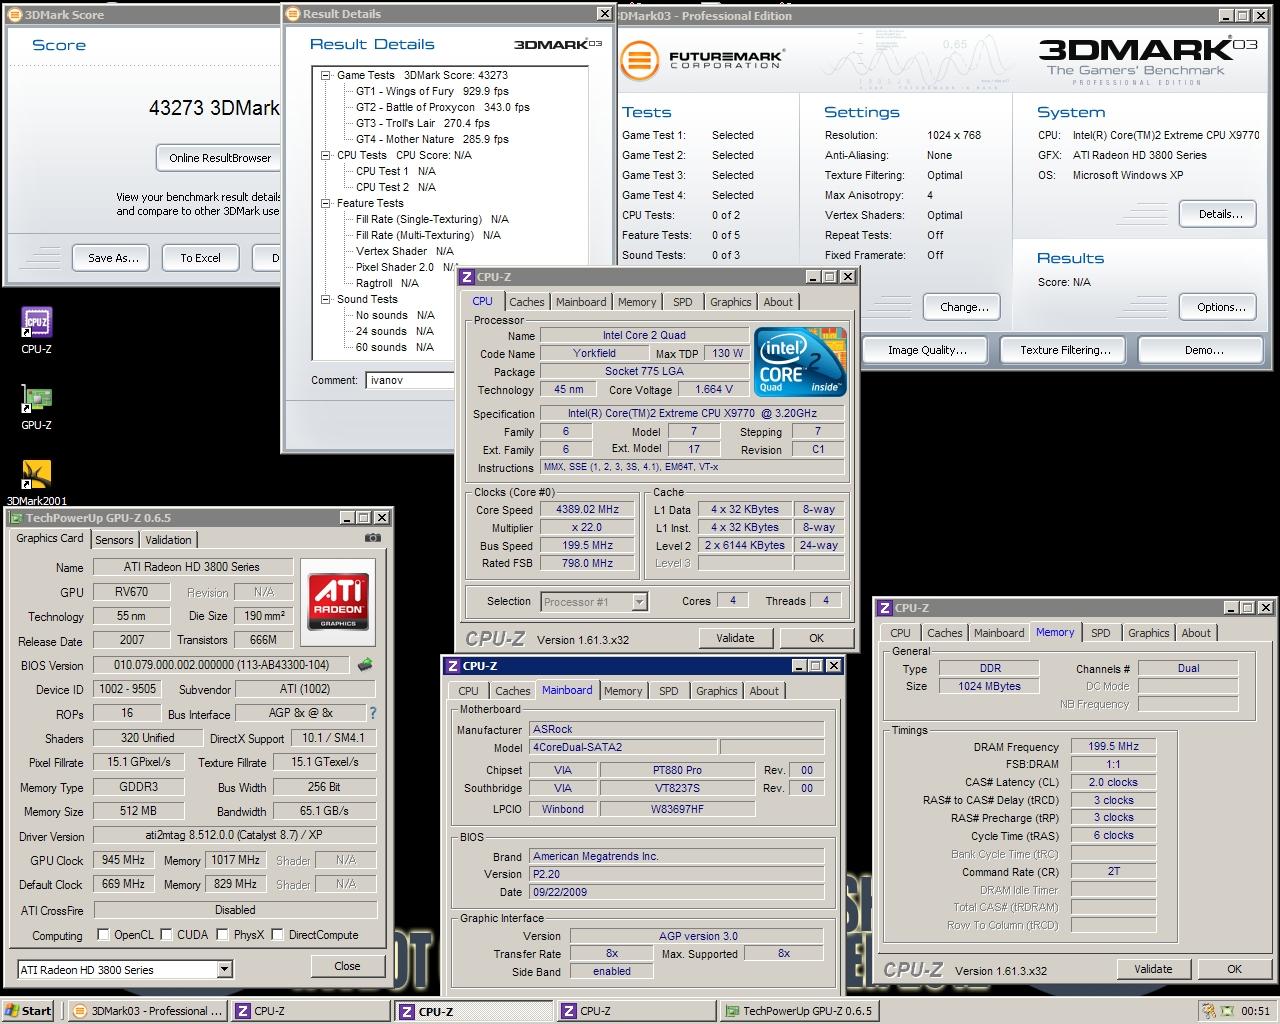Collapse the CPU Tests tree node
This screenshot has width=1280, height=1024.
click(326, 155)
